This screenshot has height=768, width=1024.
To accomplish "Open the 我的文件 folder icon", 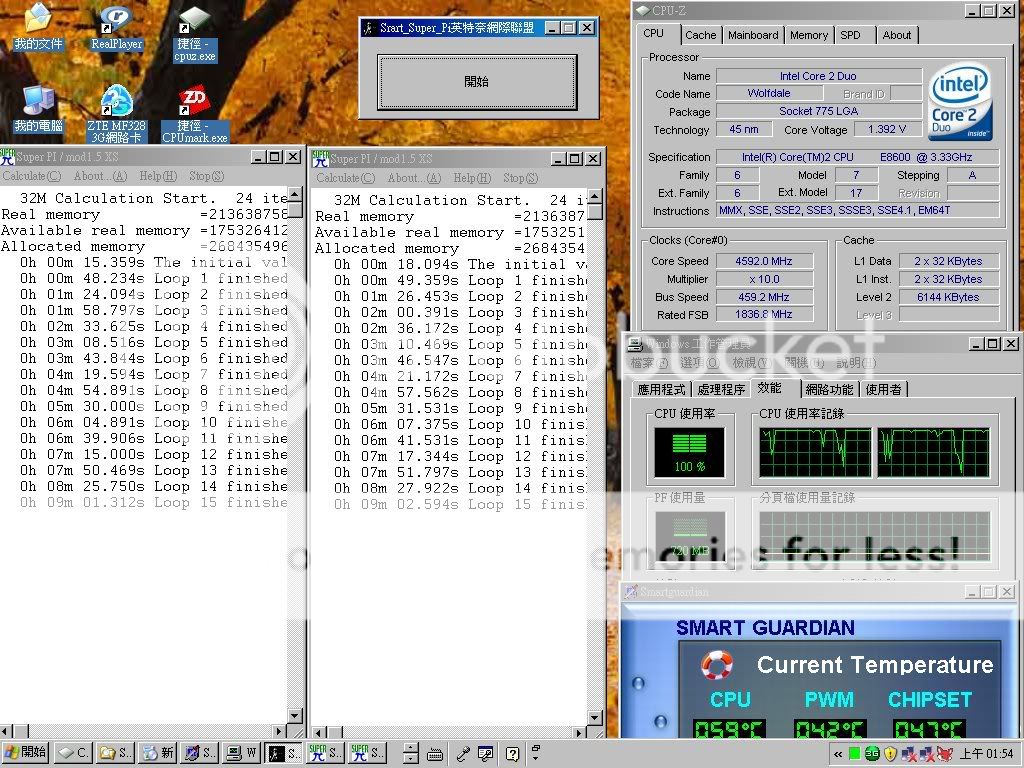I will click(x=37, y=20).
